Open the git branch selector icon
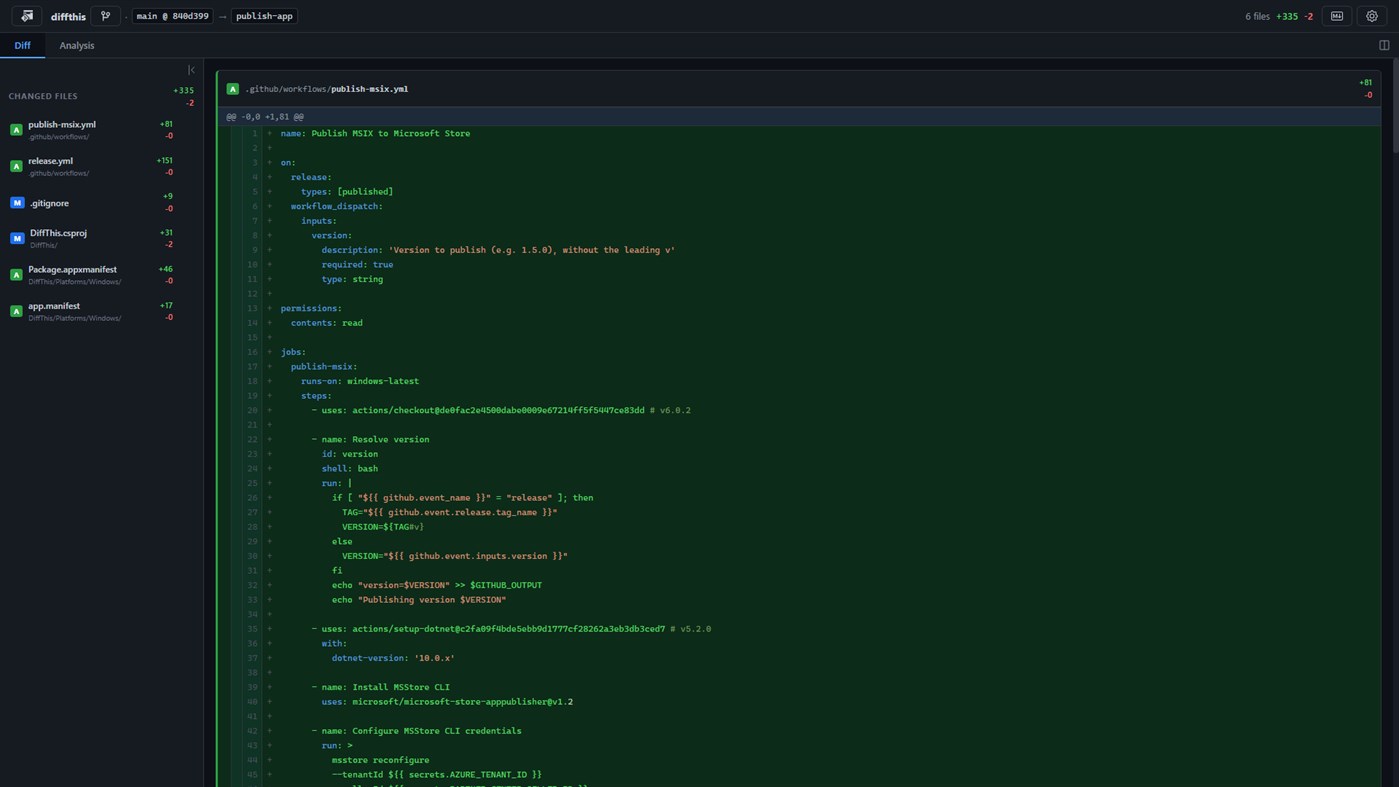The image size is (1399, 787). (105, 16)
